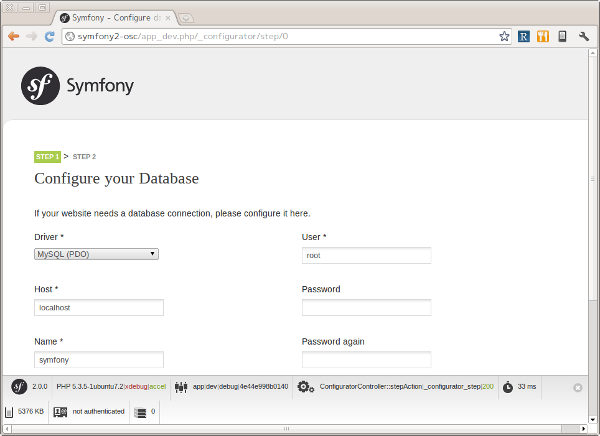Click the horizontal scrollbar right arrow
The height and width of the screenshot is (436, 600).
(x=584, y=429)
